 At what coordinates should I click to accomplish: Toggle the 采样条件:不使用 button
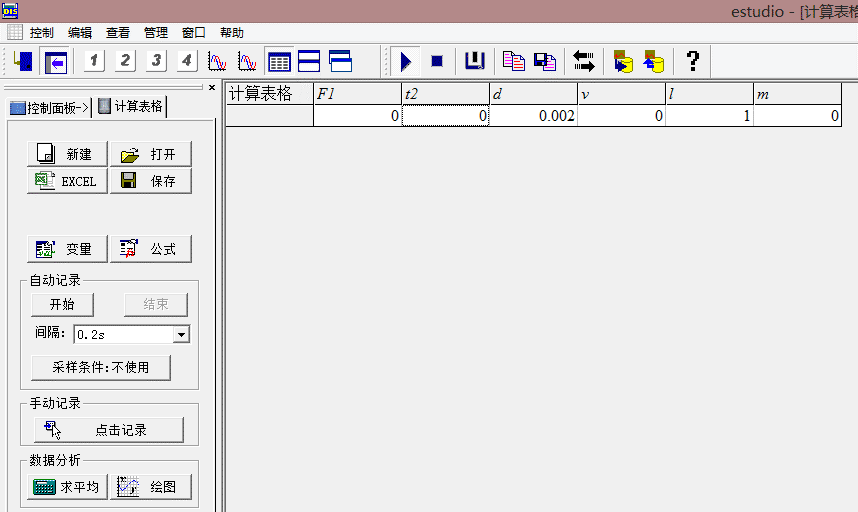[x=100, y=367]
